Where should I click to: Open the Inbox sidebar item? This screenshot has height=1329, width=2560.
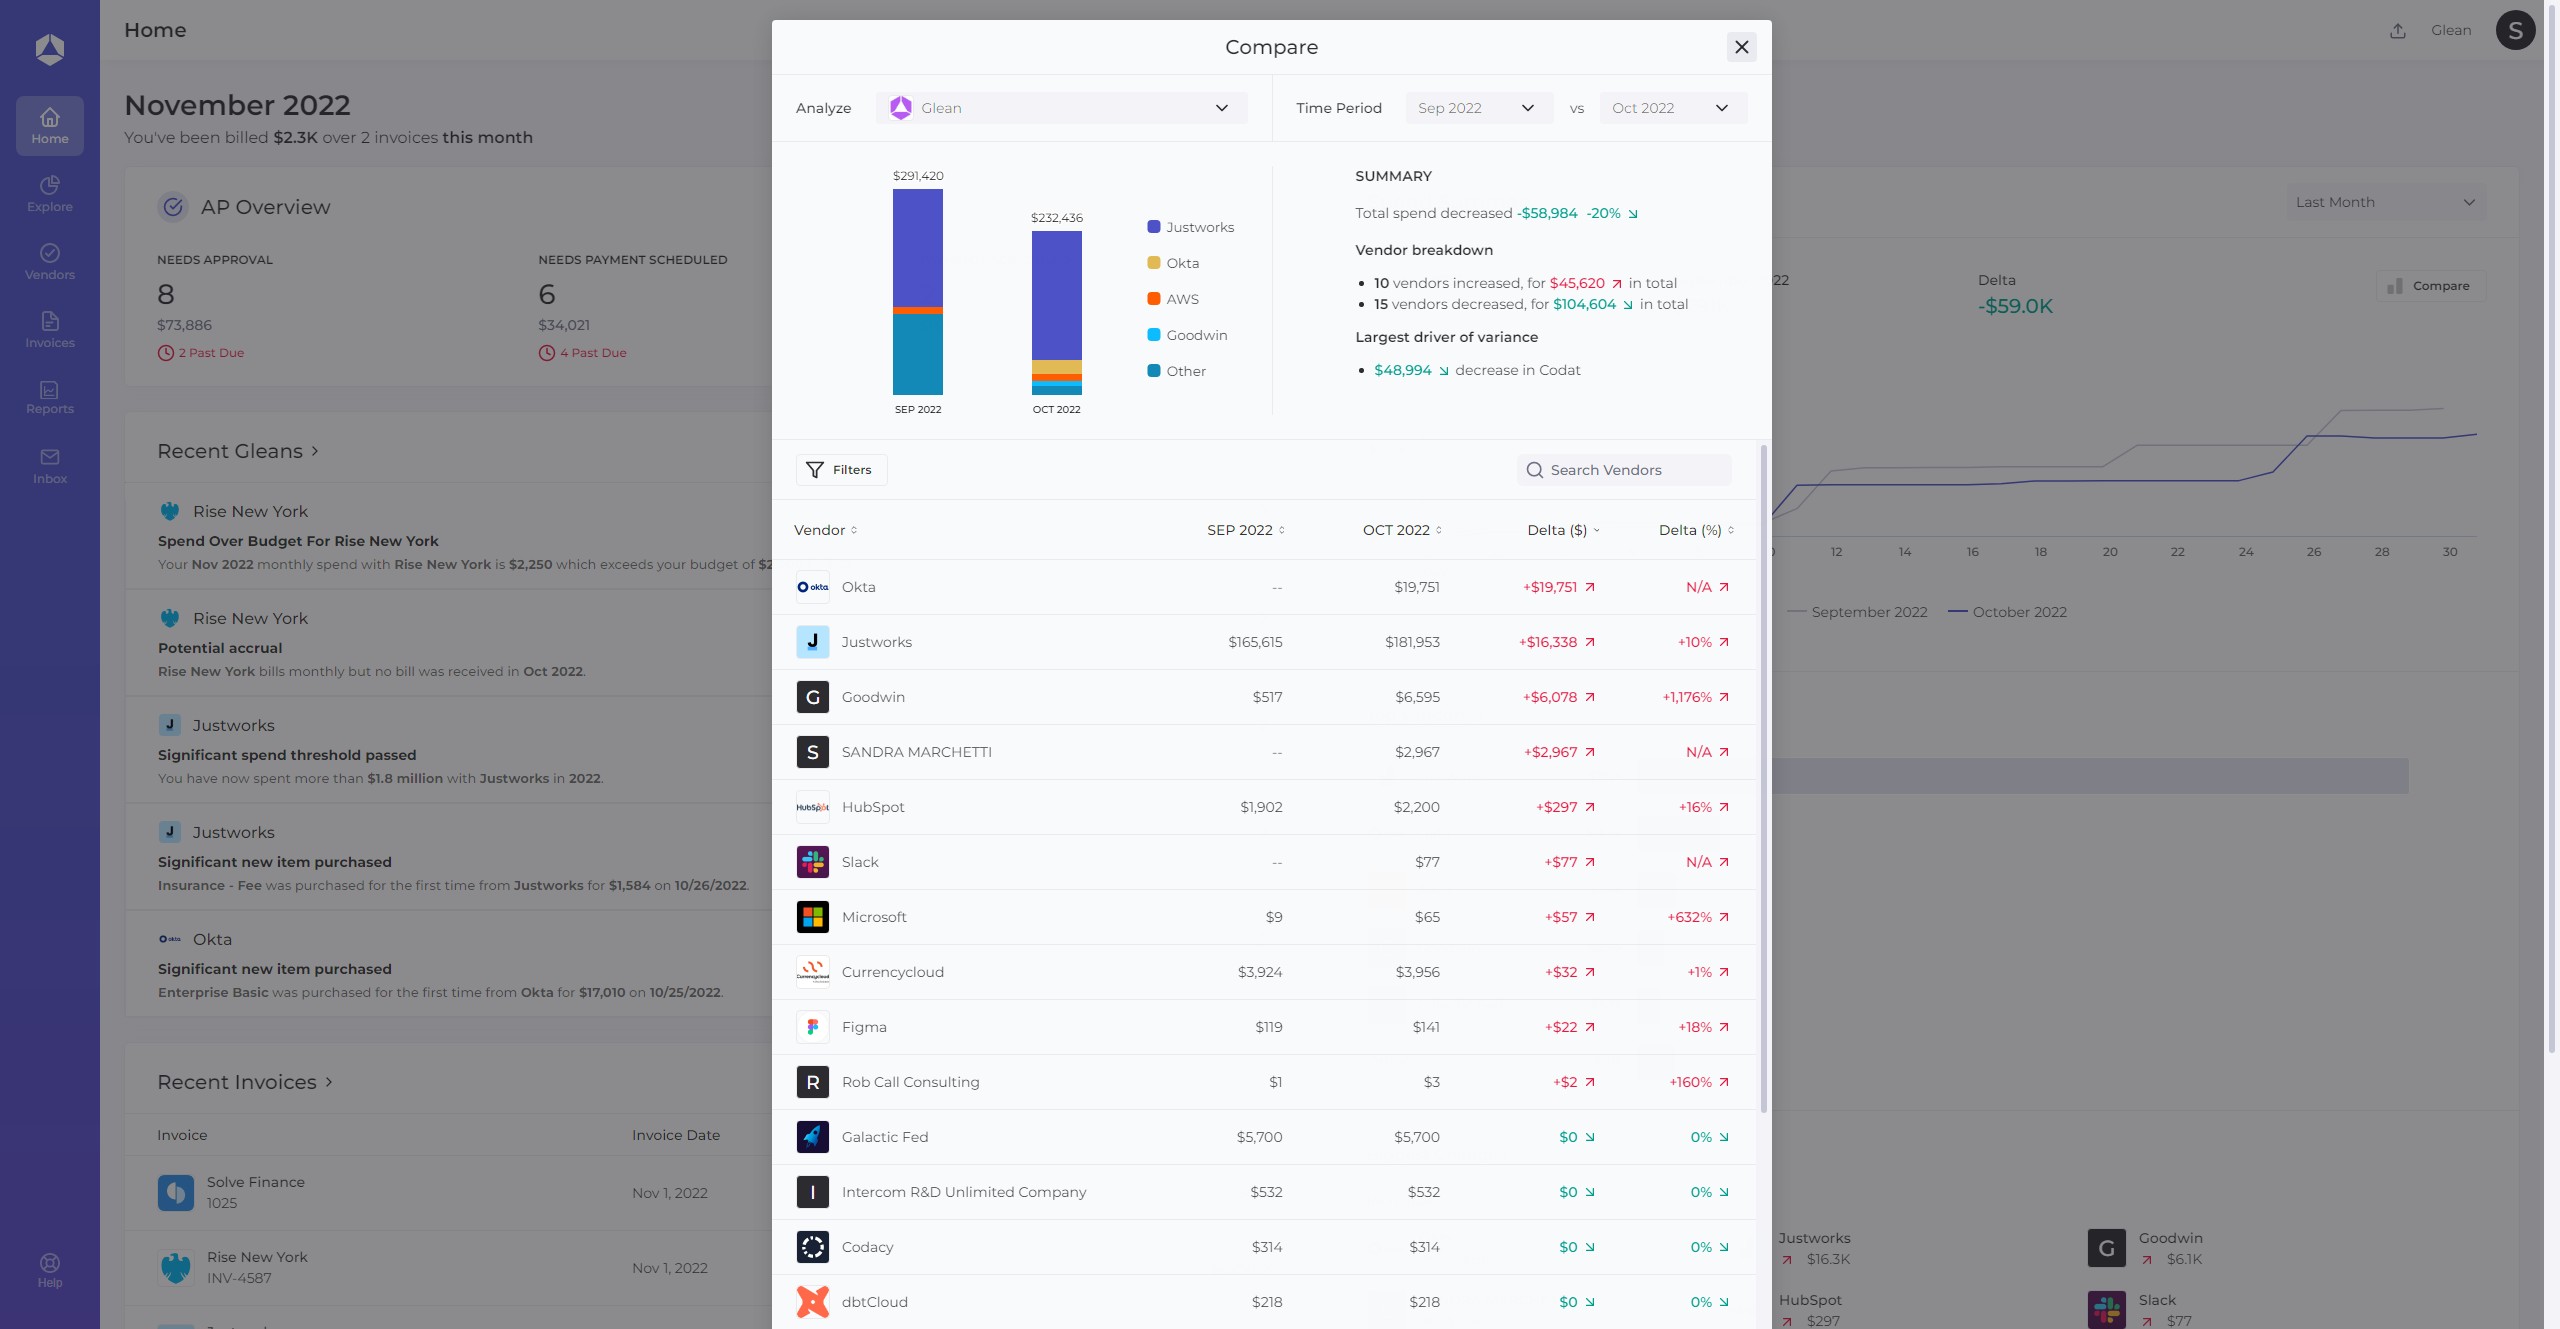click(x=49, y=466)
